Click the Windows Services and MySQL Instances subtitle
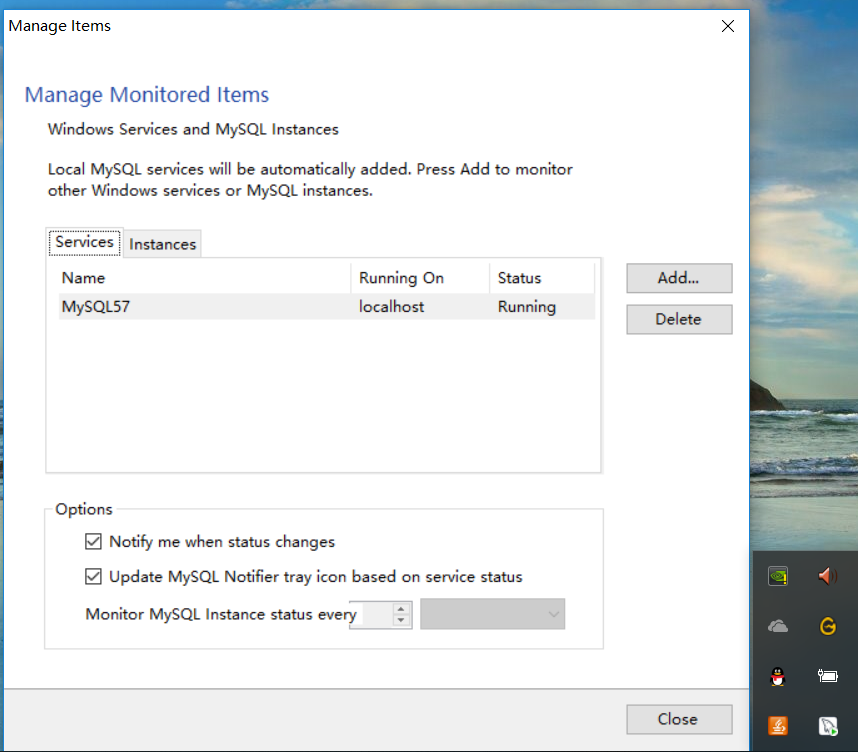The height and width of the screenshot is (752, 858). (x=193, y=130)
